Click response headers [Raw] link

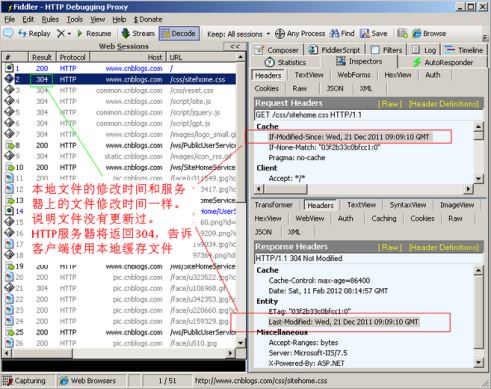tap(390, 248)
